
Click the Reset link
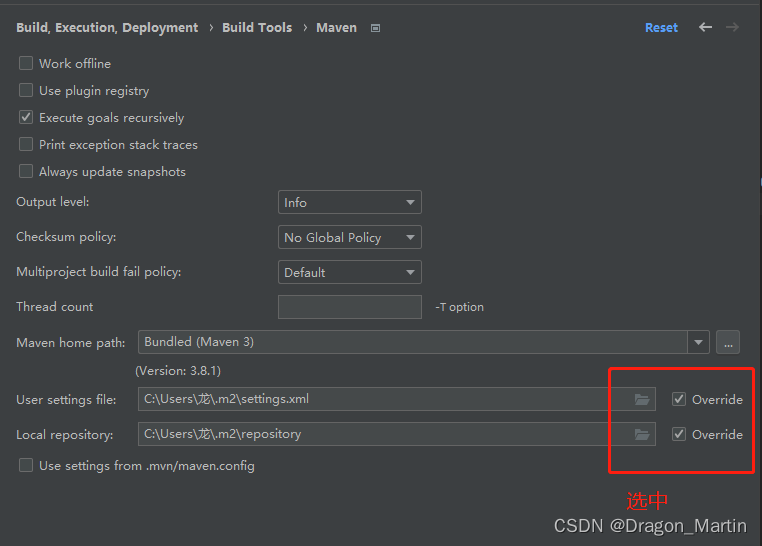[661, 28]
